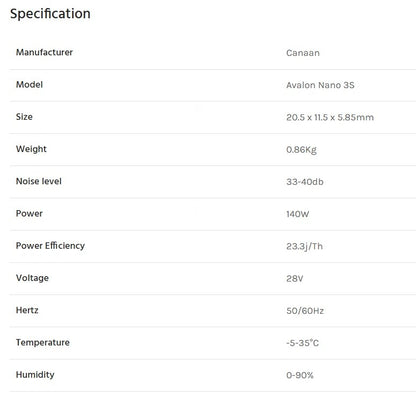Screen dimensions: 416x396
Task: Click the 28V voltage value
Action: (294, 279)
